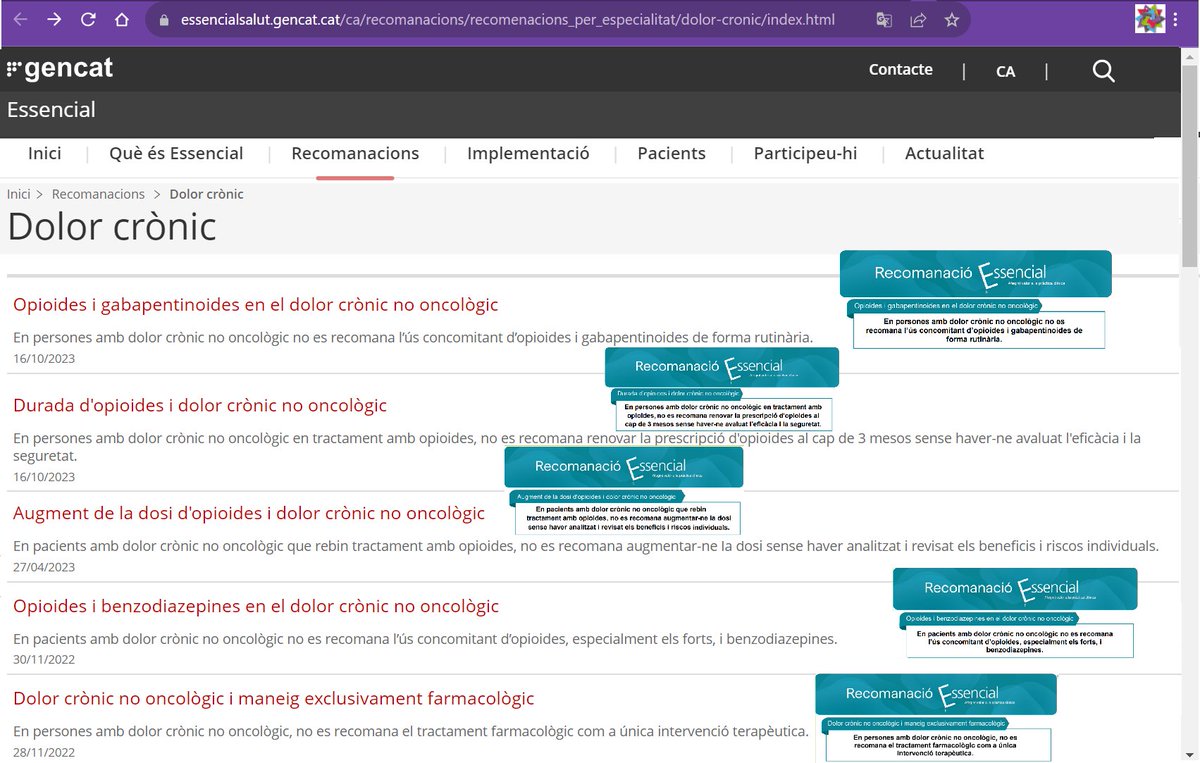The image size is (1200, 763).
Task: Open the Contacte link in header
Action: [901, 70]
